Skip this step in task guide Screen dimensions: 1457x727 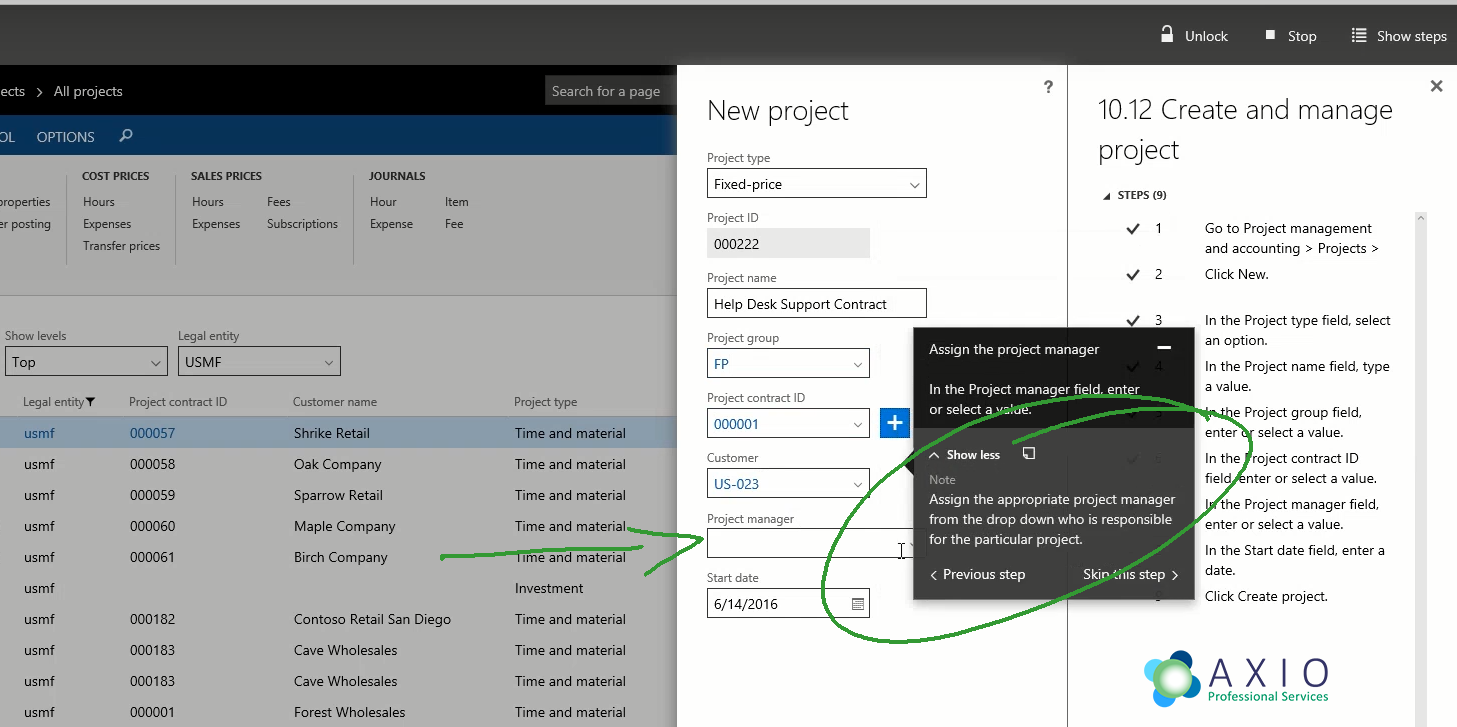pyautogui.click(x=1131, y=574)
